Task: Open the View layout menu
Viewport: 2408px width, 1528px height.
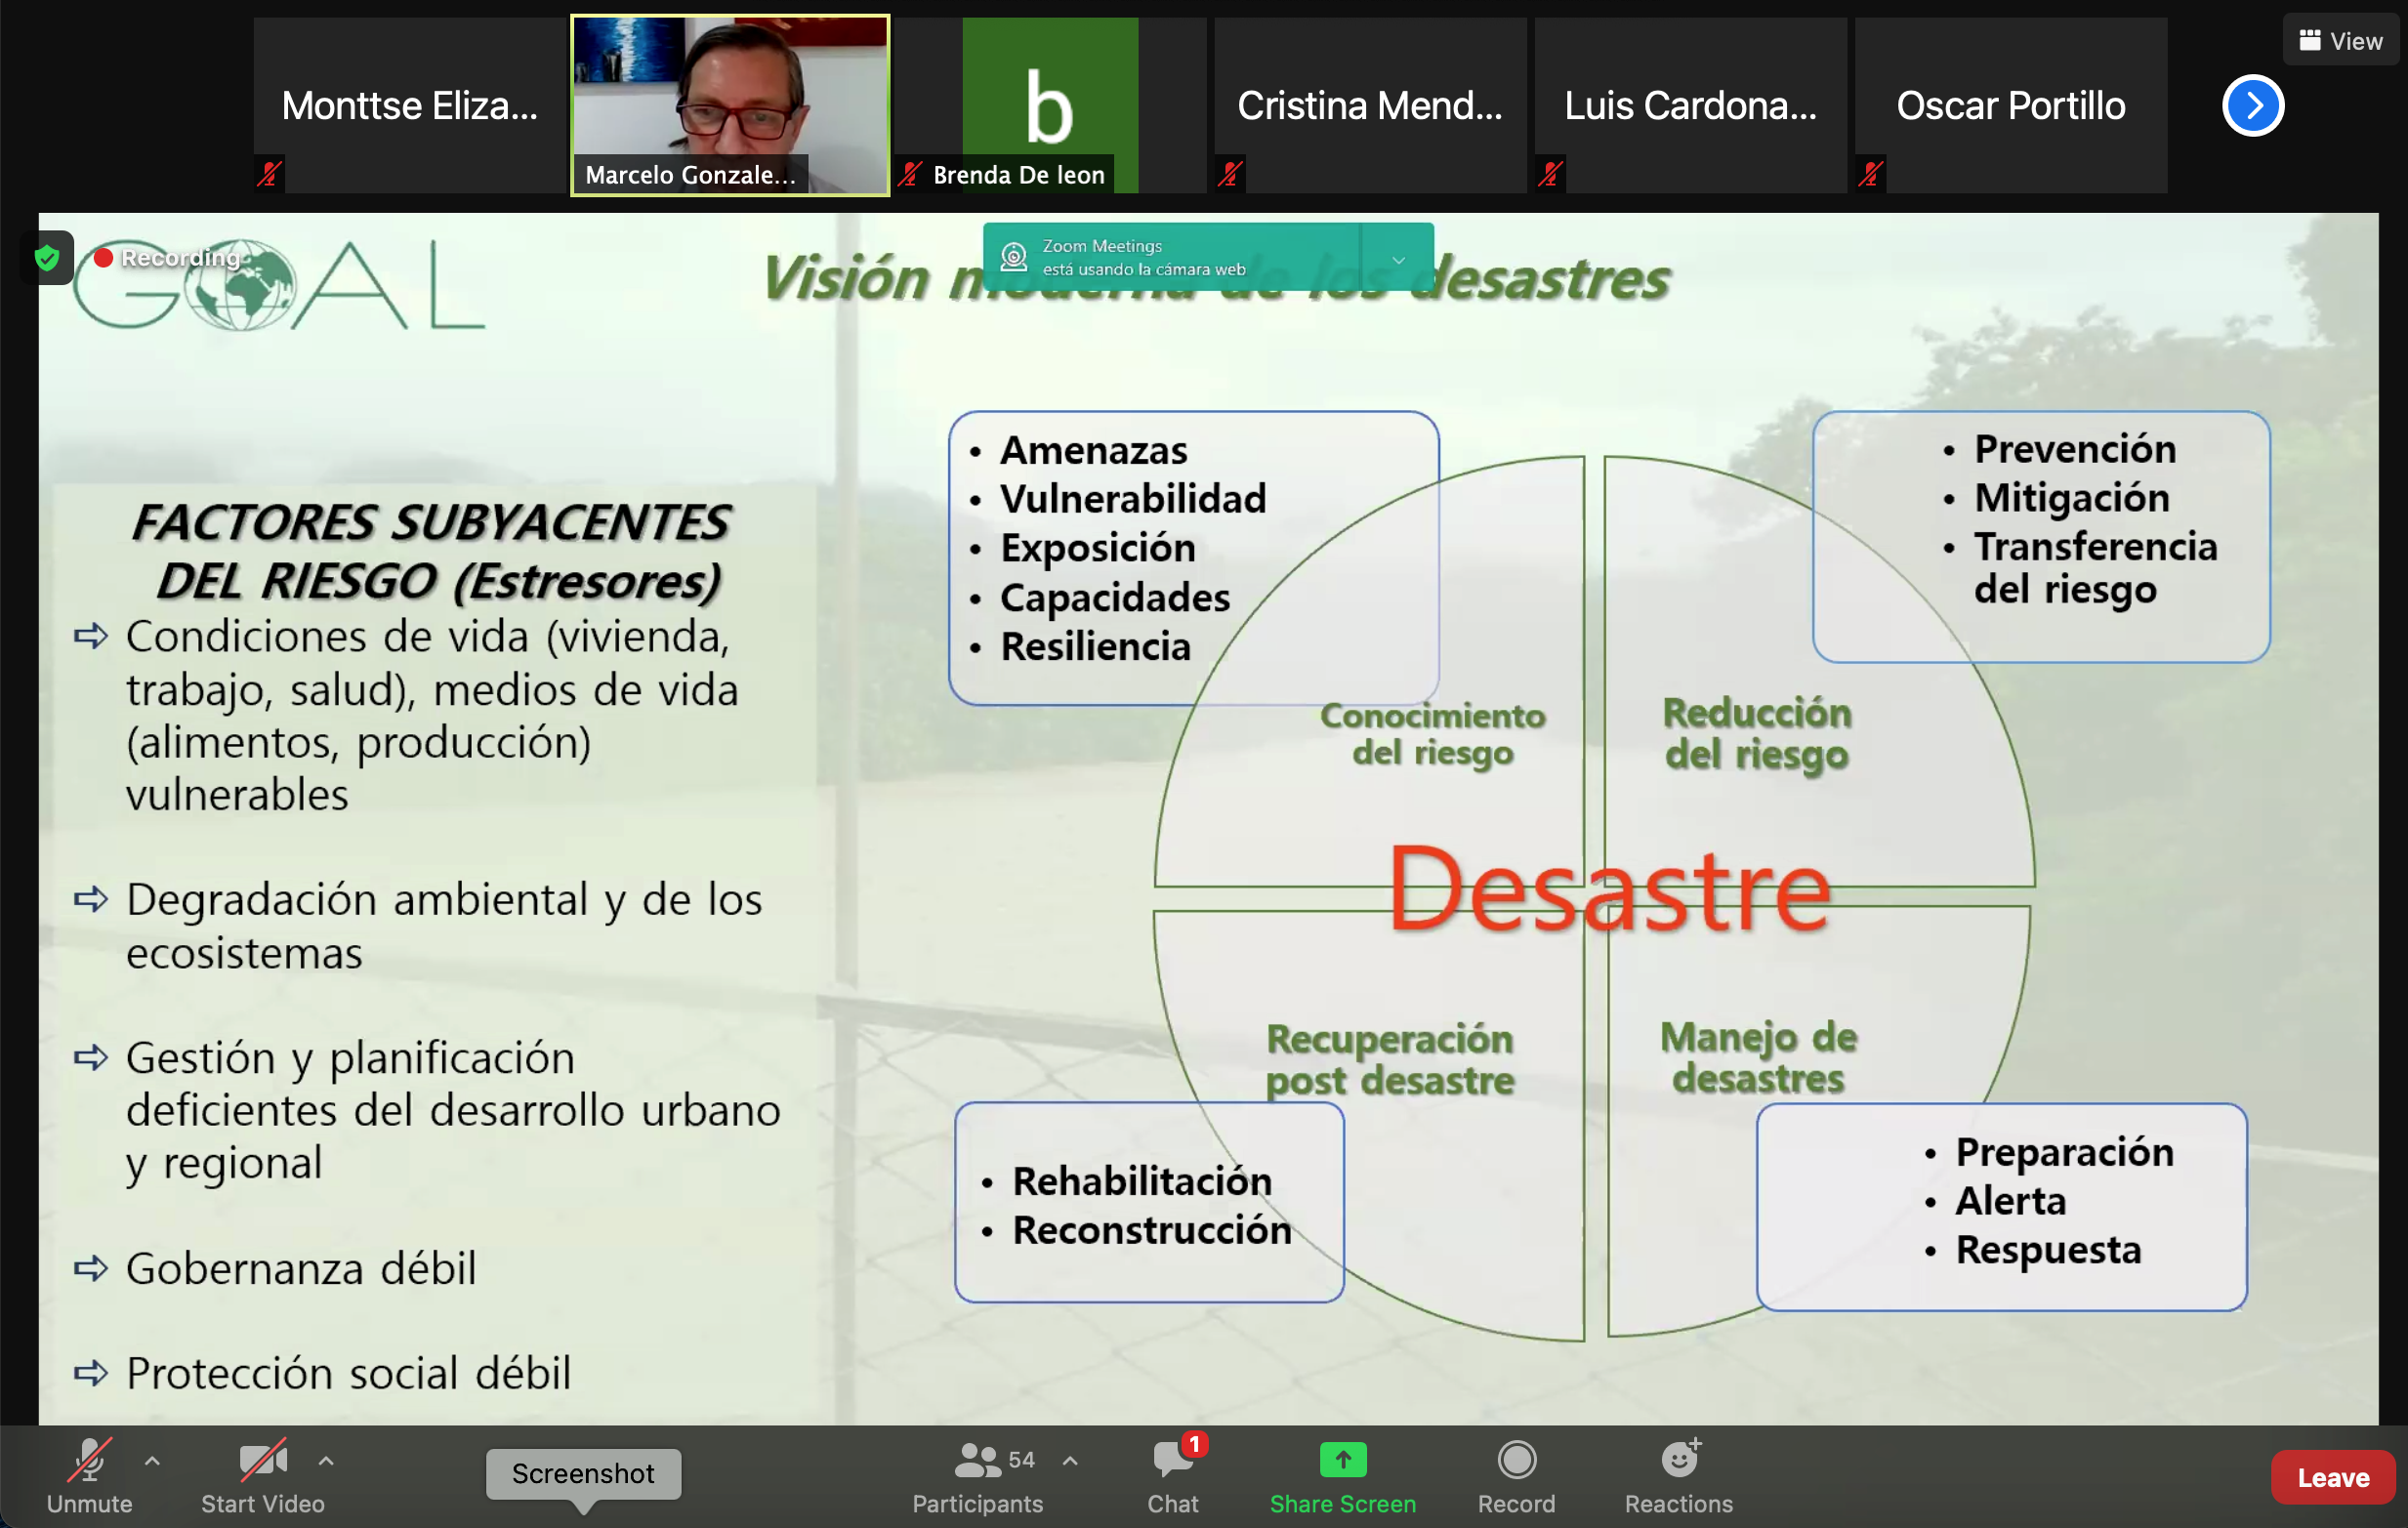Action: coord(2340,41)
